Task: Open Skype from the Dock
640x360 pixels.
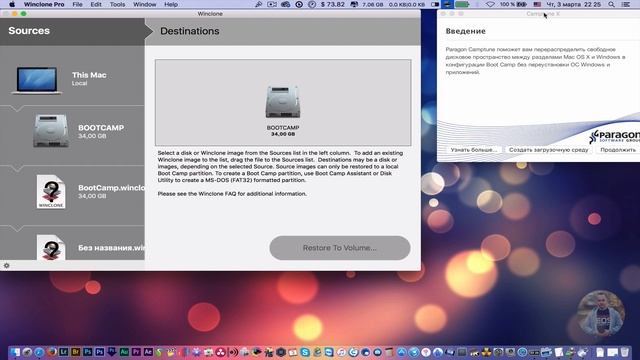Action: pyautogui.click(x=305, y=352)
